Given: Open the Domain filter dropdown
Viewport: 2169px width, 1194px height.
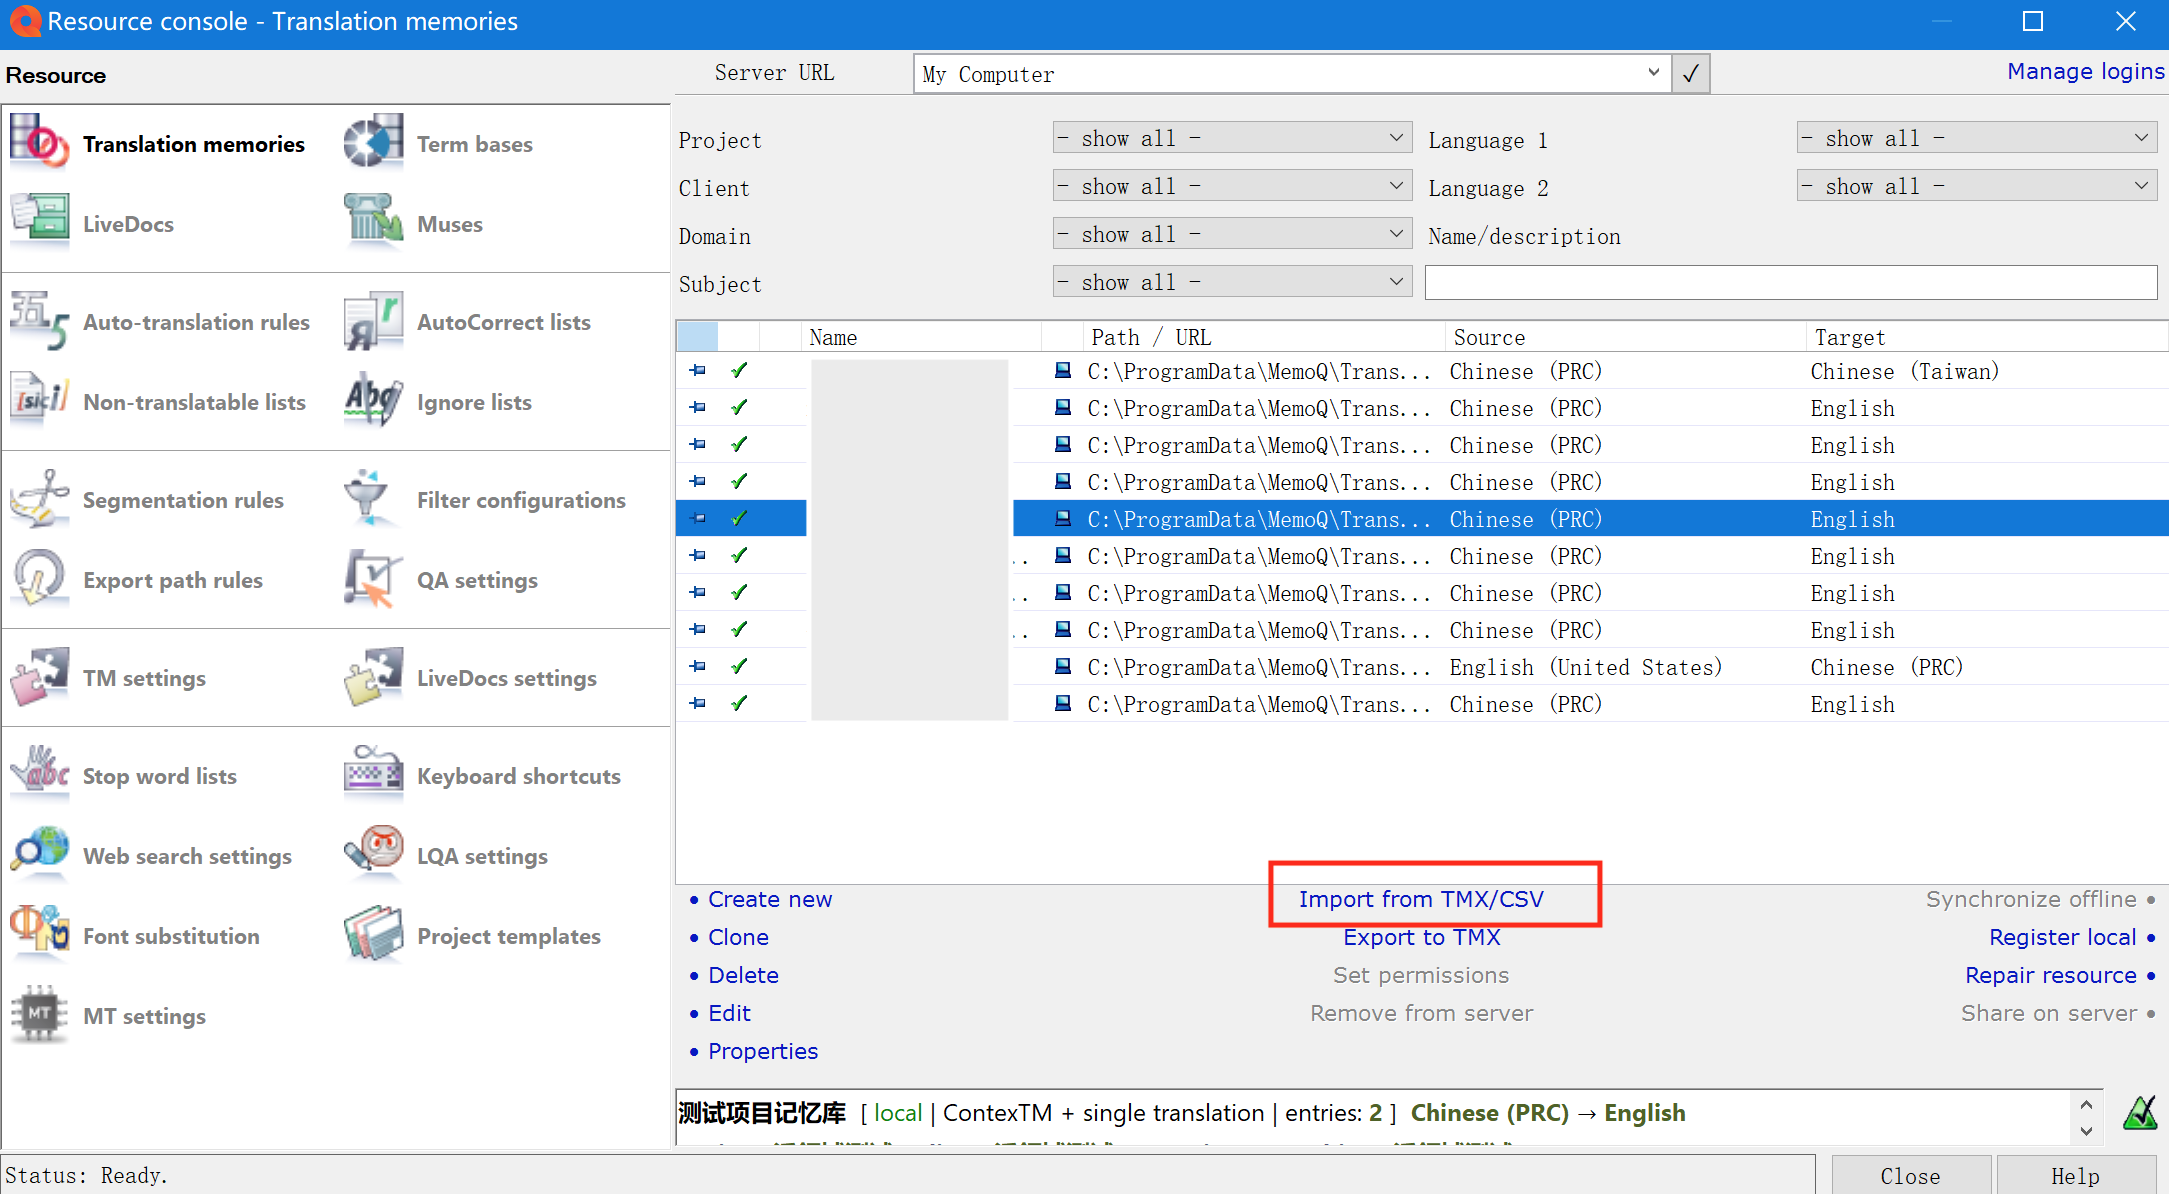Looking at the screenshot, I should (x=1232, y=234).
